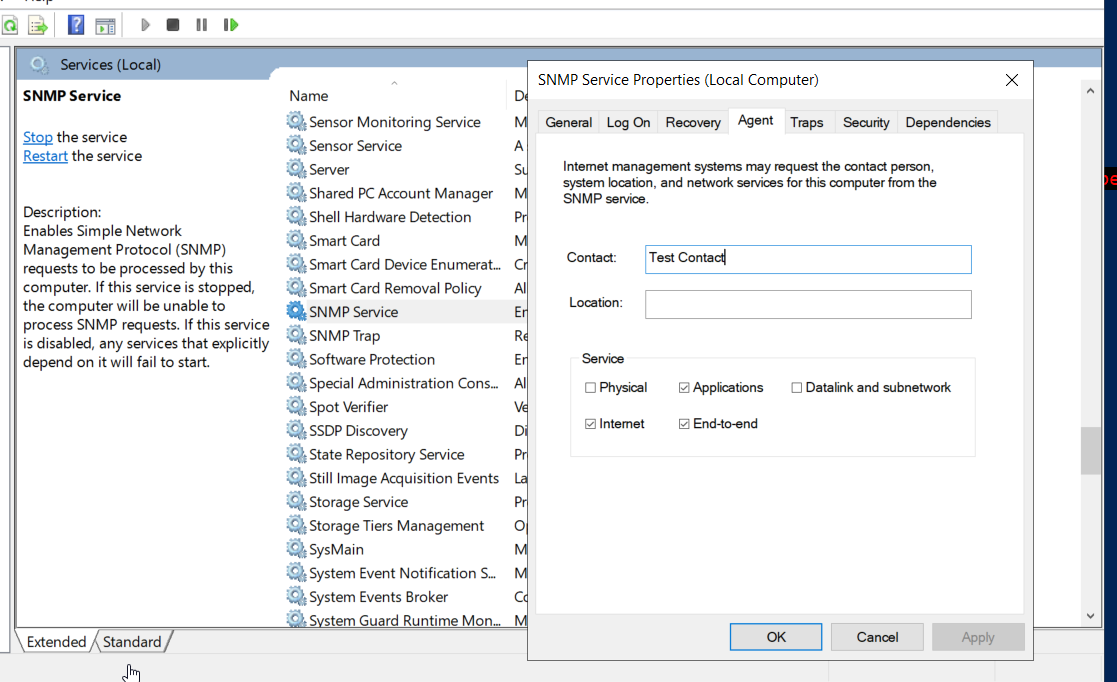Click the OK button
This screenshot has height=682, width=1117.
click(776, 637)
